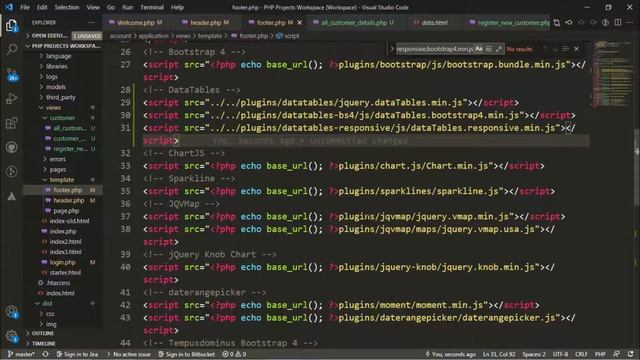Click the synchronize changes icon in status bar
This screenshot has width=640, height=360.
tap(45, 354)
